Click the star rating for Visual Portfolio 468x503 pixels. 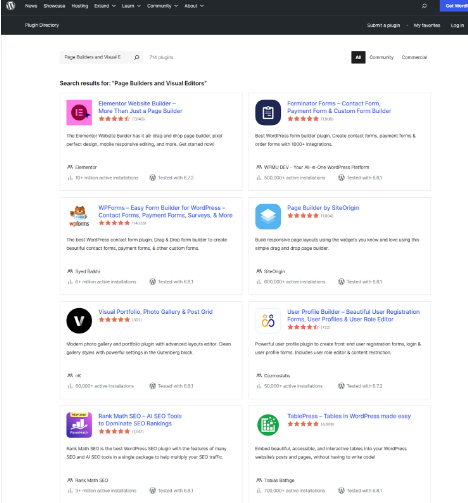114,320
